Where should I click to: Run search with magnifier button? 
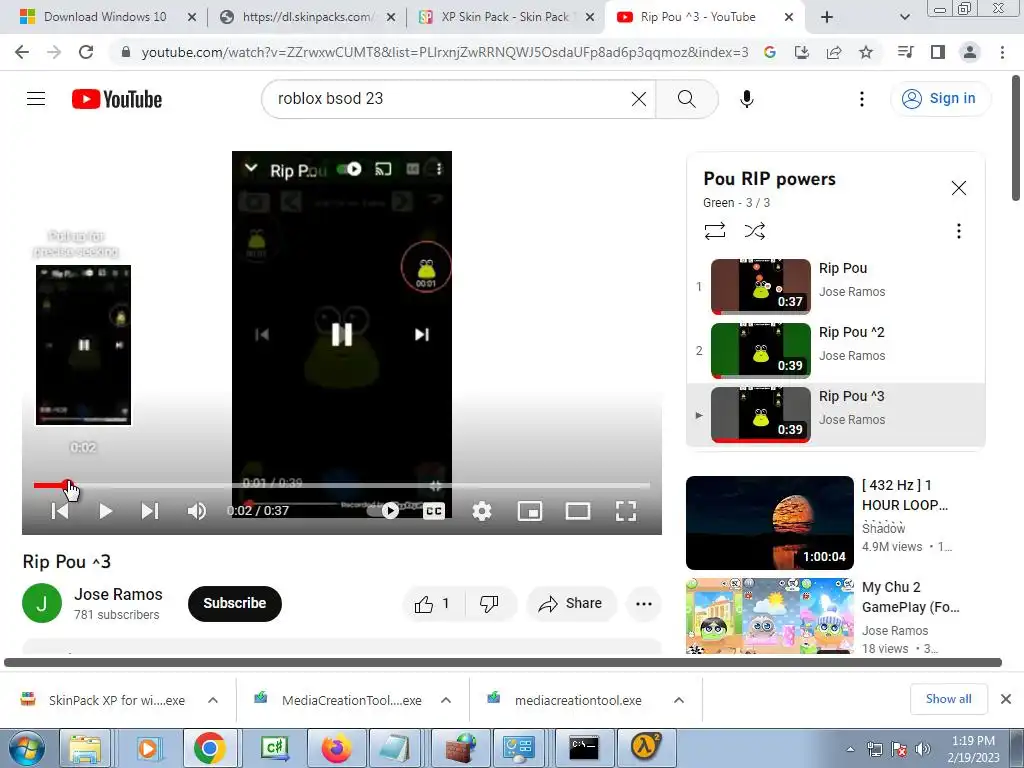[x=686, y=99]
